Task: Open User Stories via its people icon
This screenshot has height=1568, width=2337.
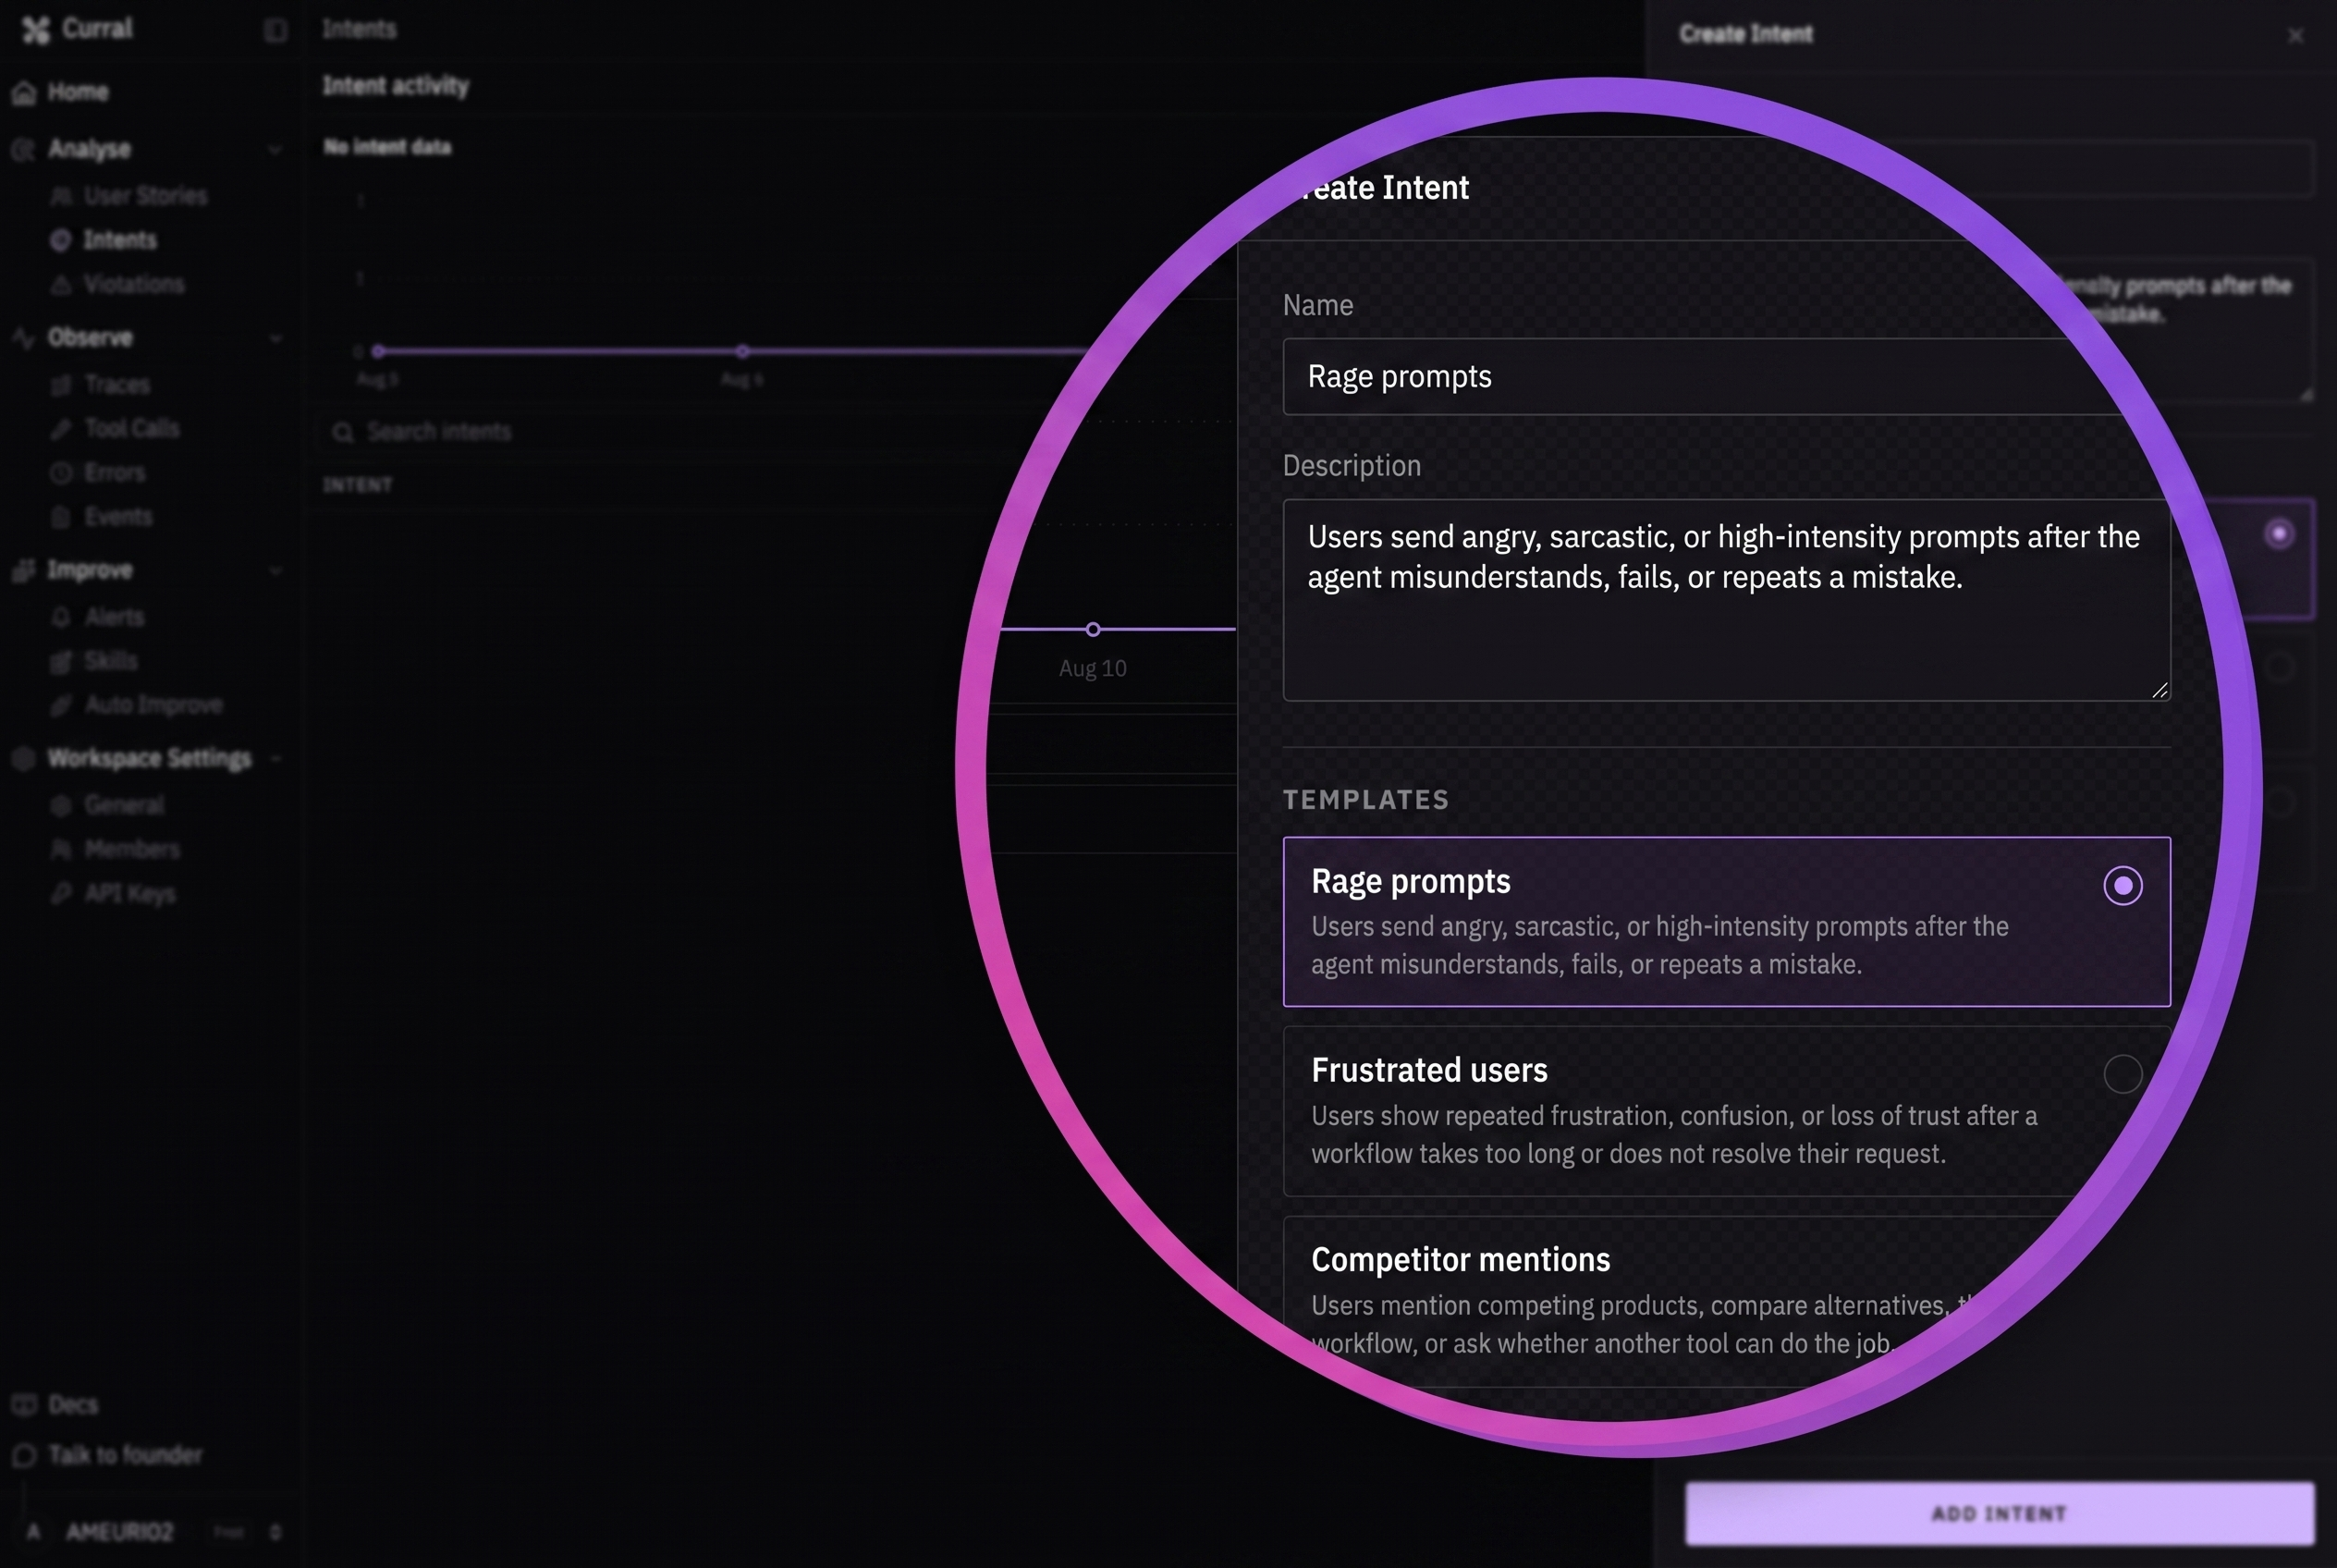Action: [x=61, y=196]
